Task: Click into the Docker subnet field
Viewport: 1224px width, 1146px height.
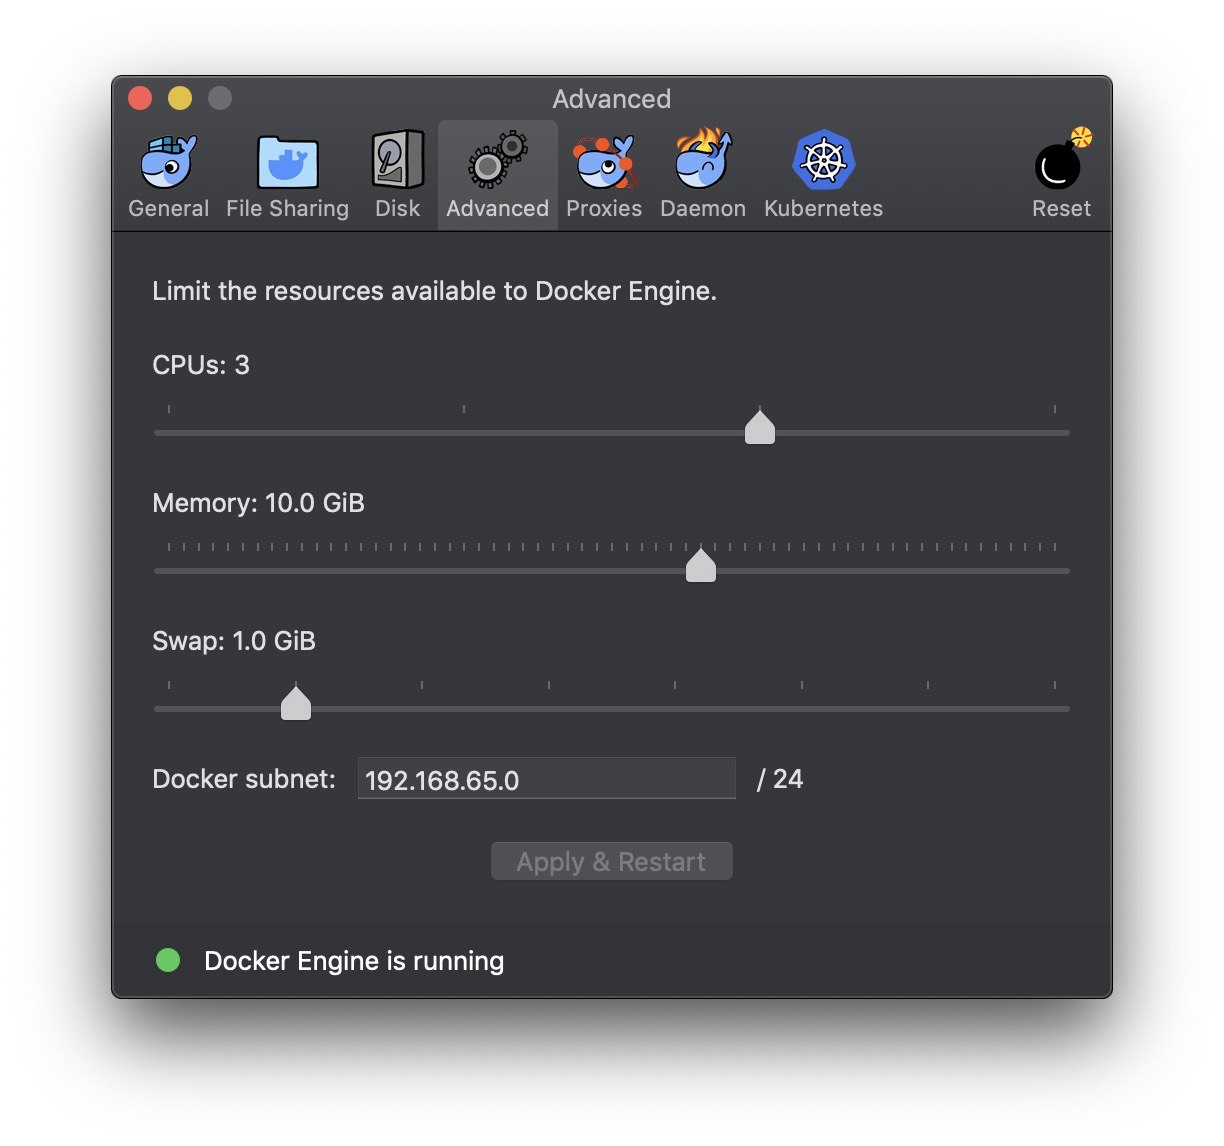Action: point(547,778)
